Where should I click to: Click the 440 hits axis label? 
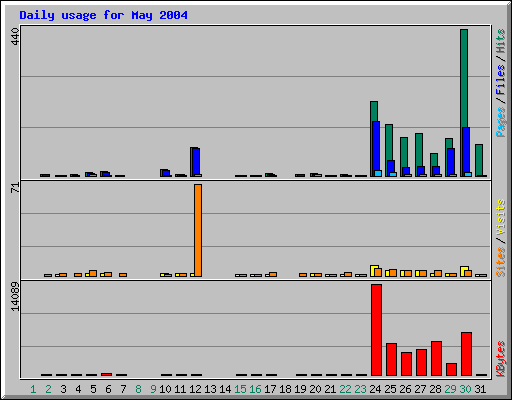pos(15,37)
